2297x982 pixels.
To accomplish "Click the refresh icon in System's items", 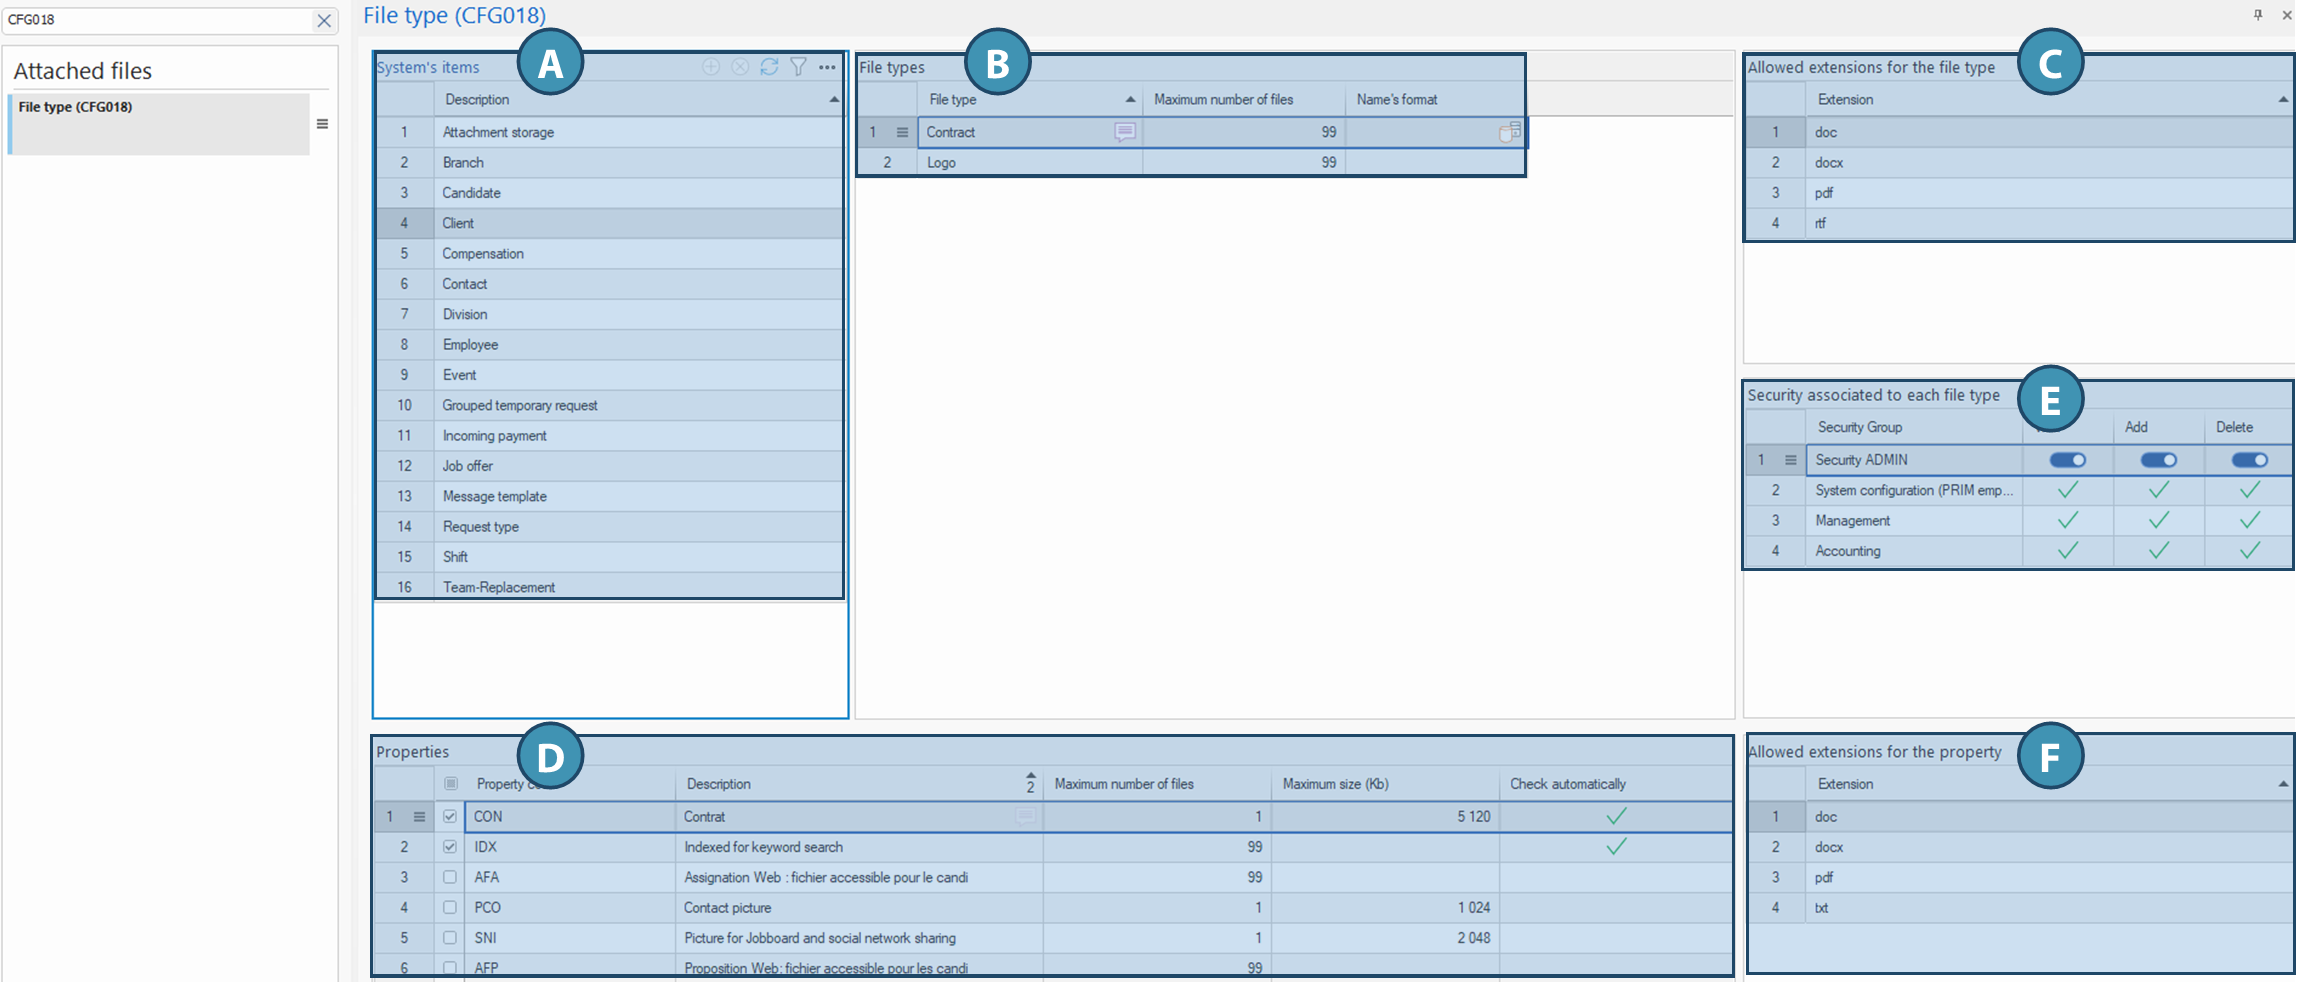I will coord(769,67).
